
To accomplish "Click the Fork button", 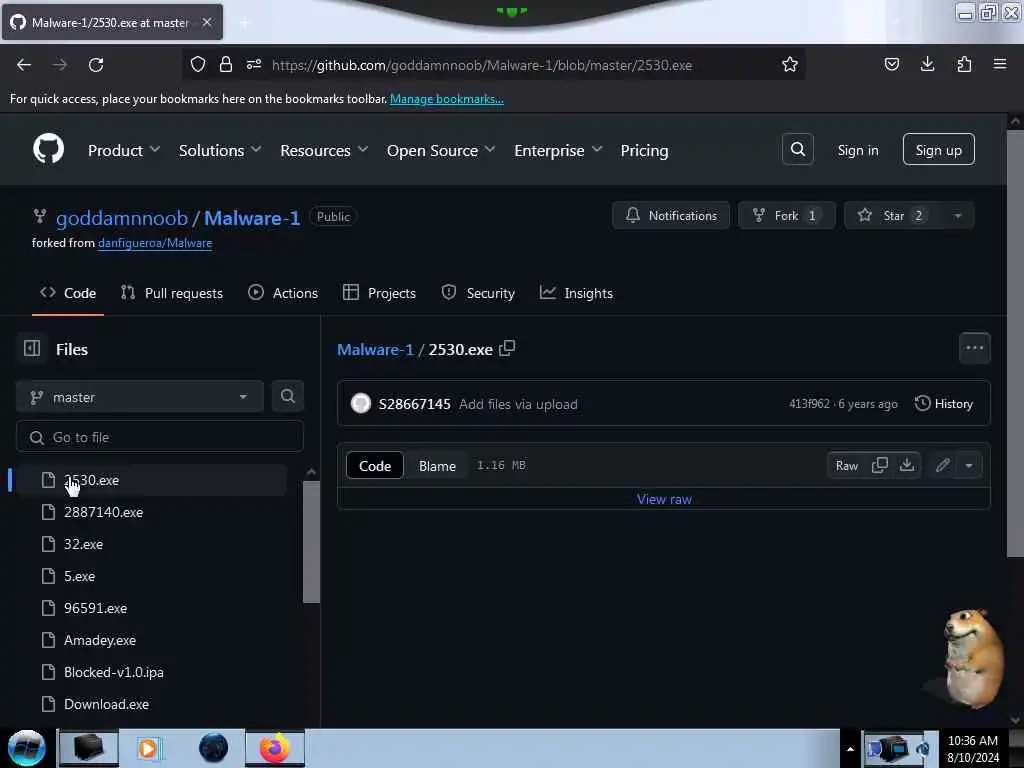I will click(x=786, y=216).
